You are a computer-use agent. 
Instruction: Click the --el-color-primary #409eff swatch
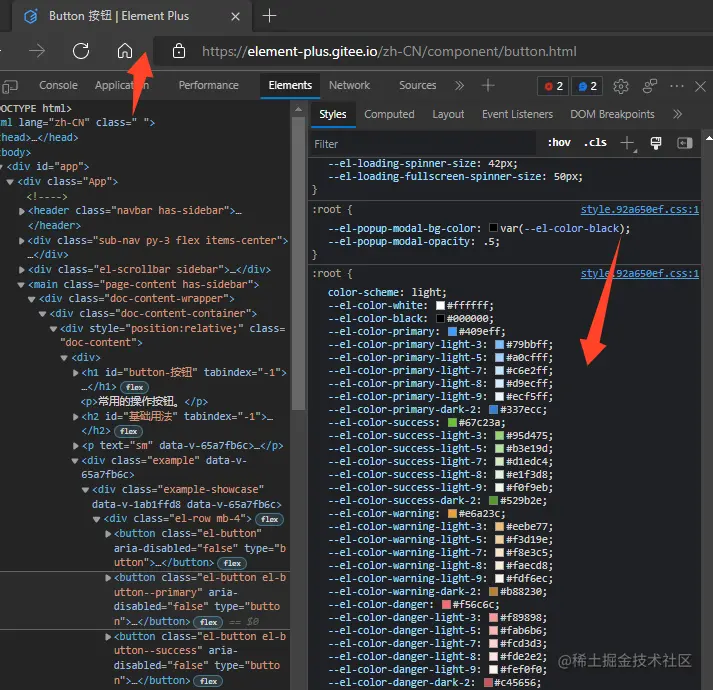coord(452,332)
